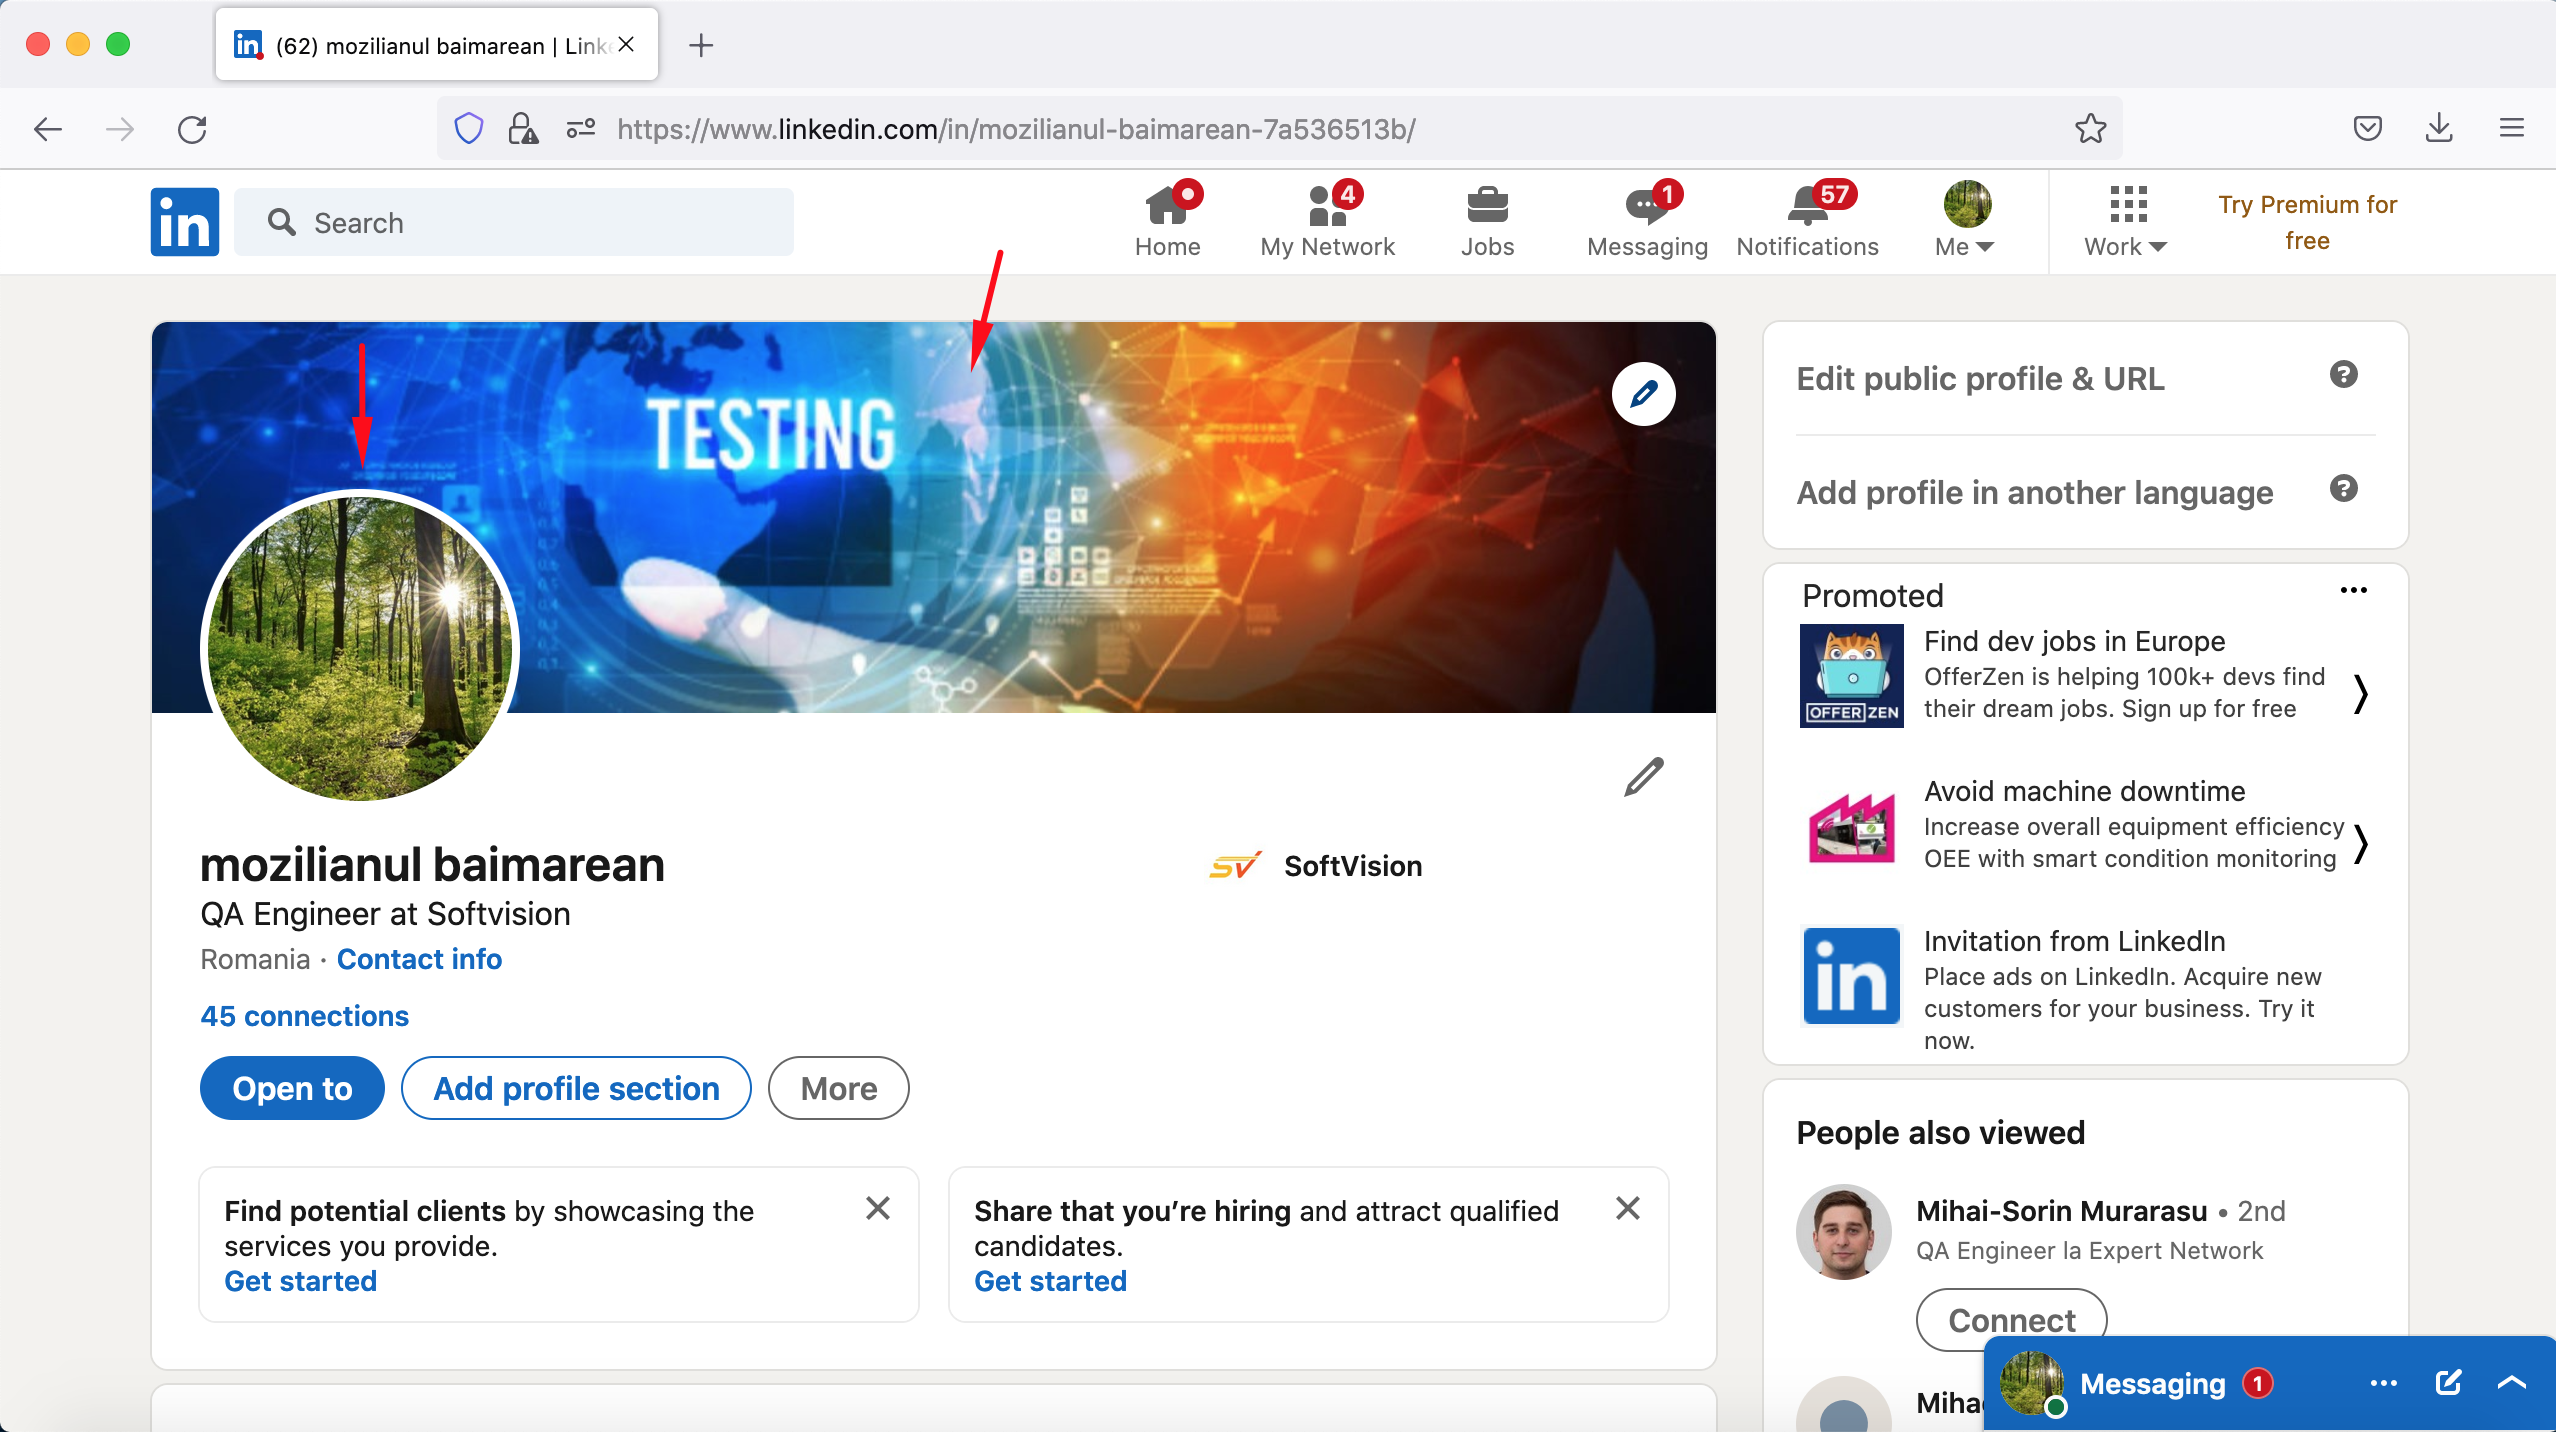Click the help icon next to Edit public profile
This screenshot has width=2556, height=1432.
pyautogui.click(x=2344, y=375)
